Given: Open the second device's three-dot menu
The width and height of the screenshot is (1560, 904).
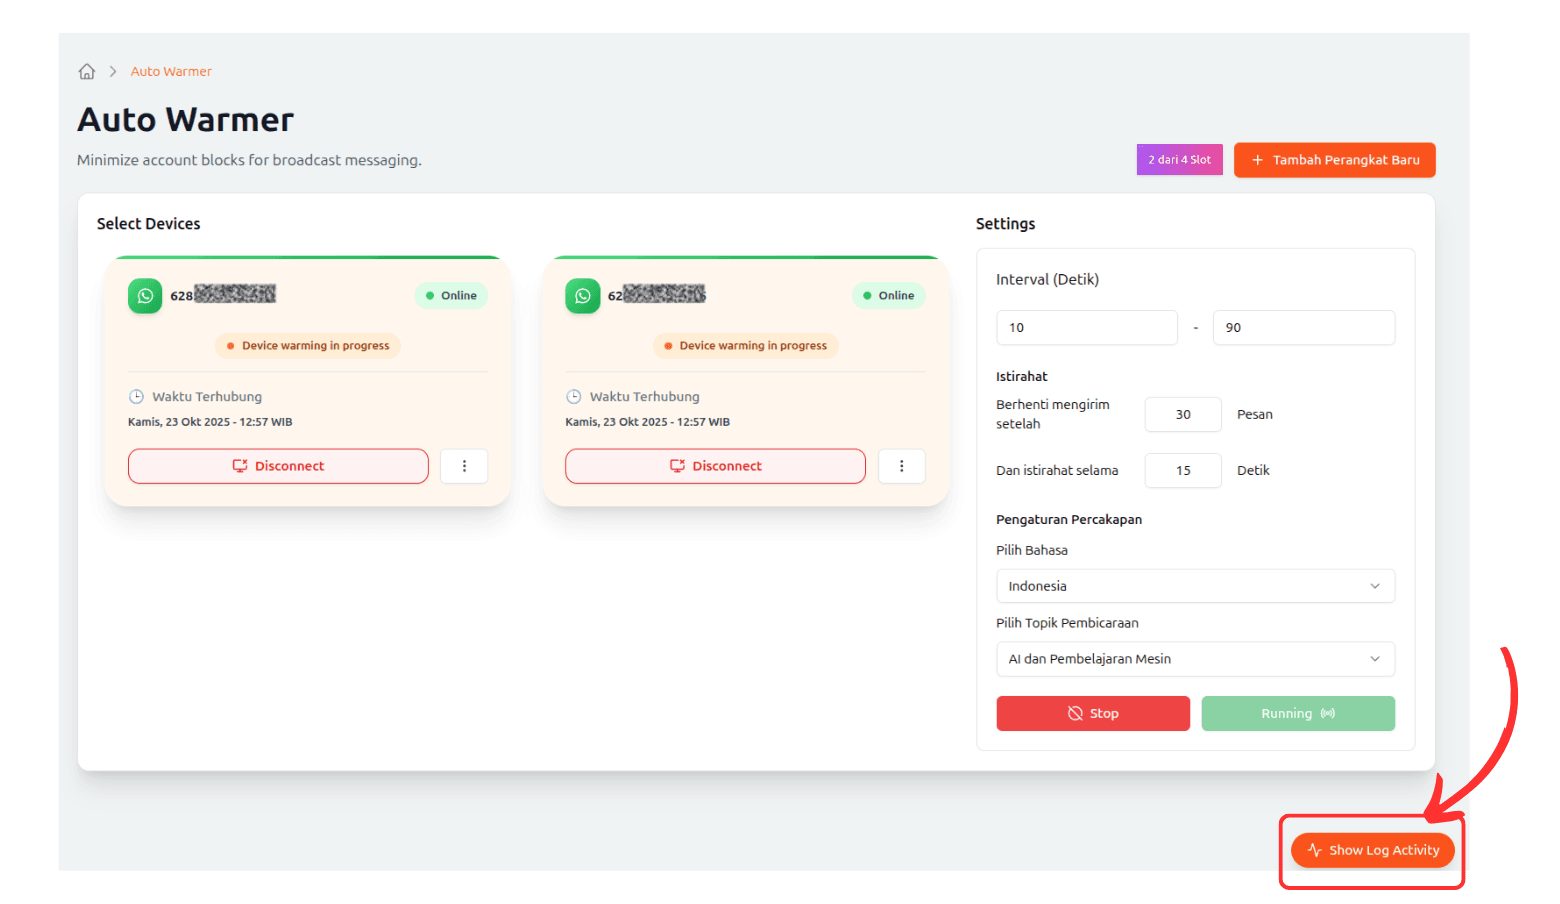Looking at the screenshot, I should pos(901,466).
